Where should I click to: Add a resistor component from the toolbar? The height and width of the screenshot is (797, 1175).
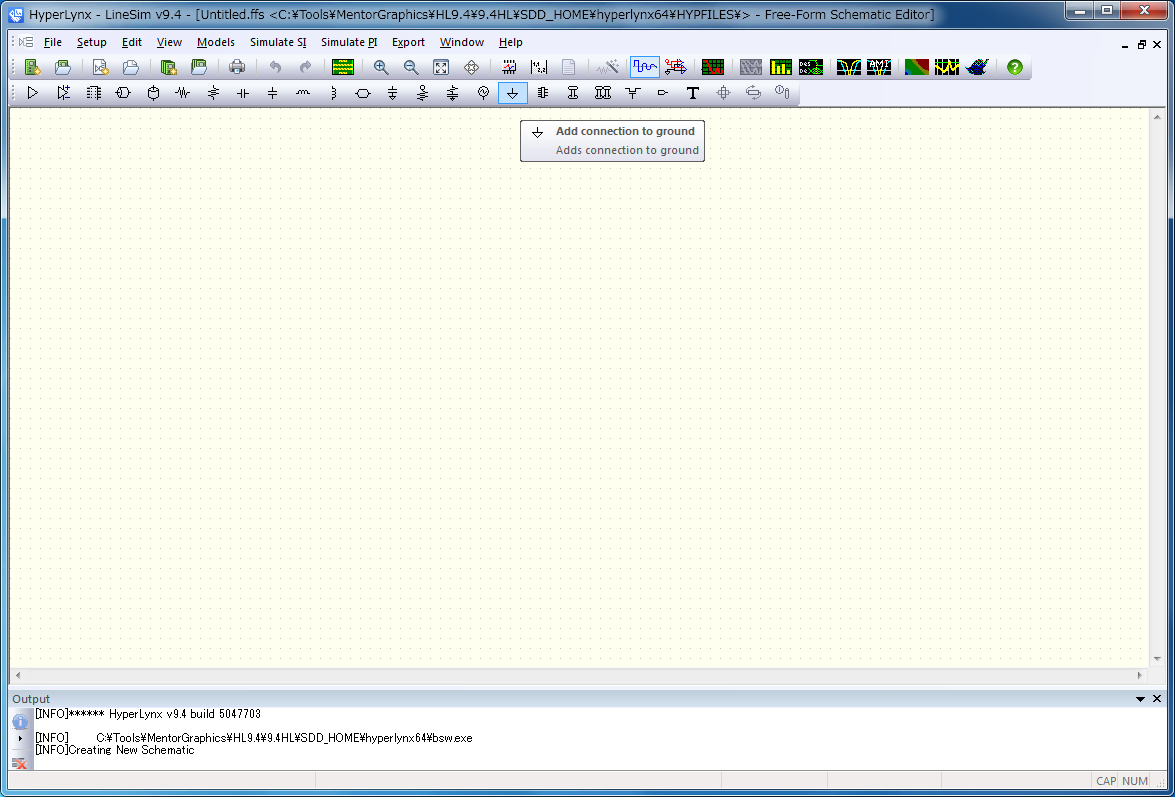click(182, 93)
